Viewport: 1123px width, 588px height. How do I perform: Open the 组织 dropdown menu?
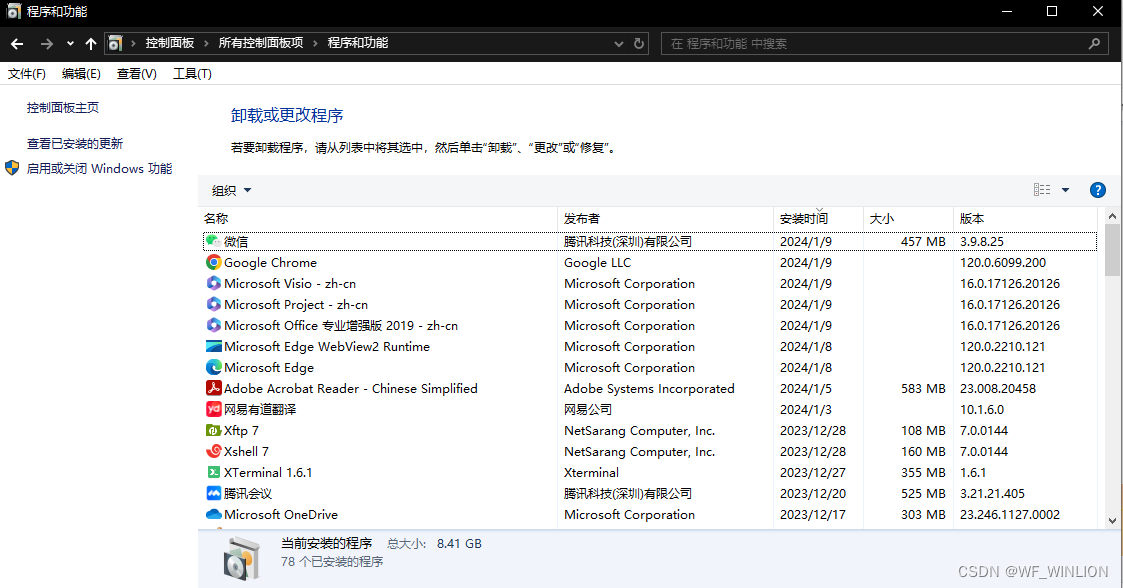[231, 191]
